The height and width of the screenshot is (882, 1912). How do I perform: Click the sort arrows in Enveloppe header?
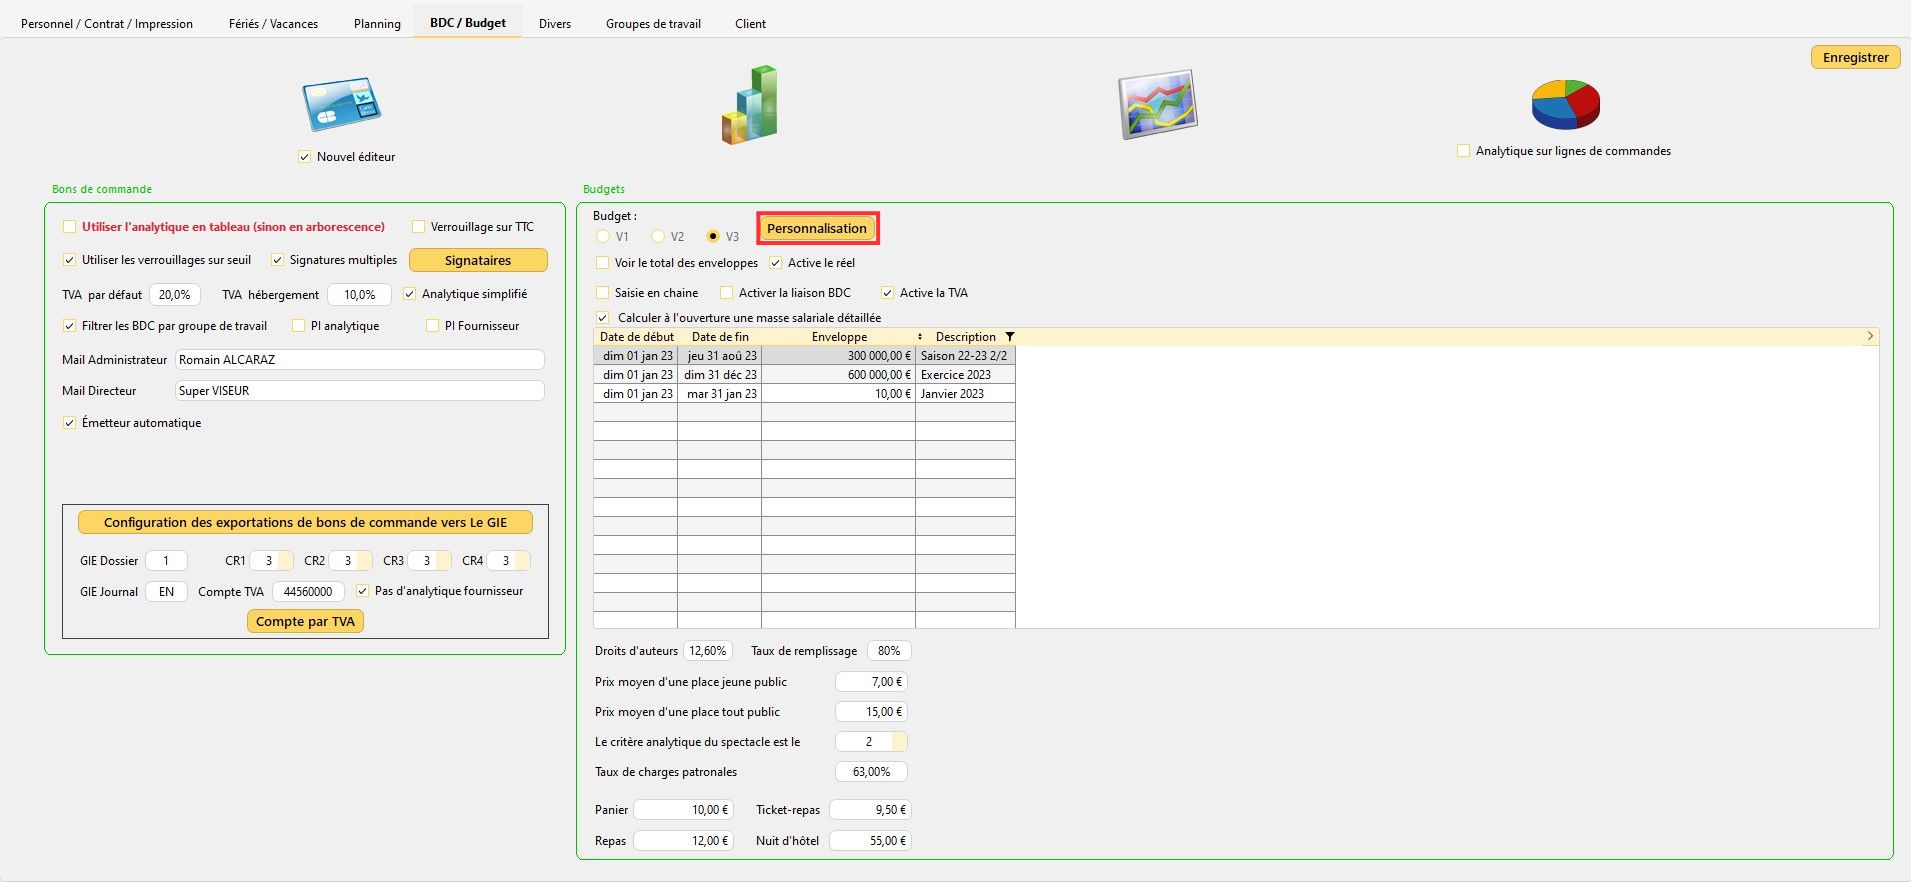919,337
